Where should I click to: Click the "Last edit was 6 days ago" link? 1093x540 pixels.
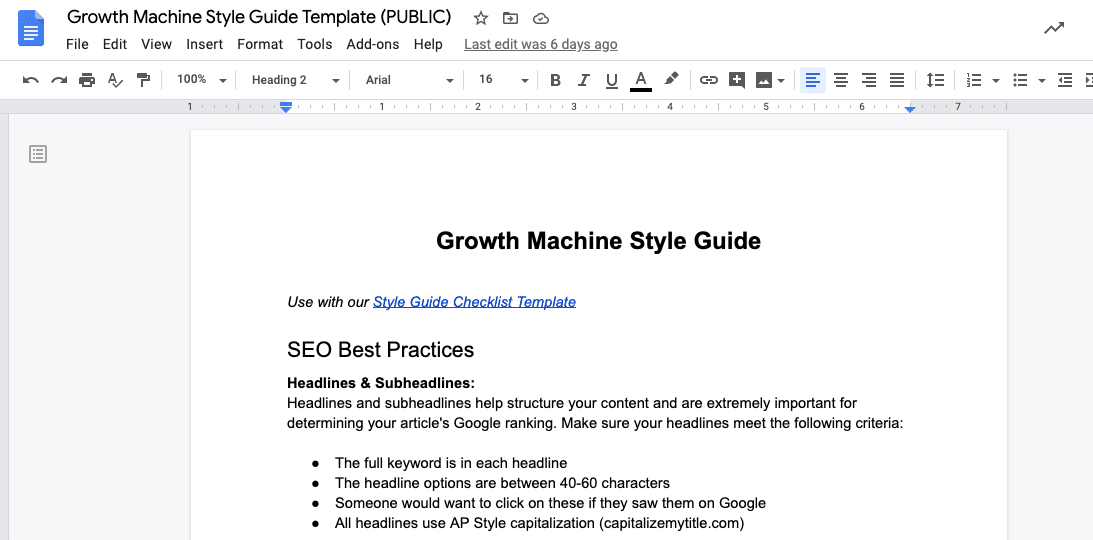tap(540, 44)
